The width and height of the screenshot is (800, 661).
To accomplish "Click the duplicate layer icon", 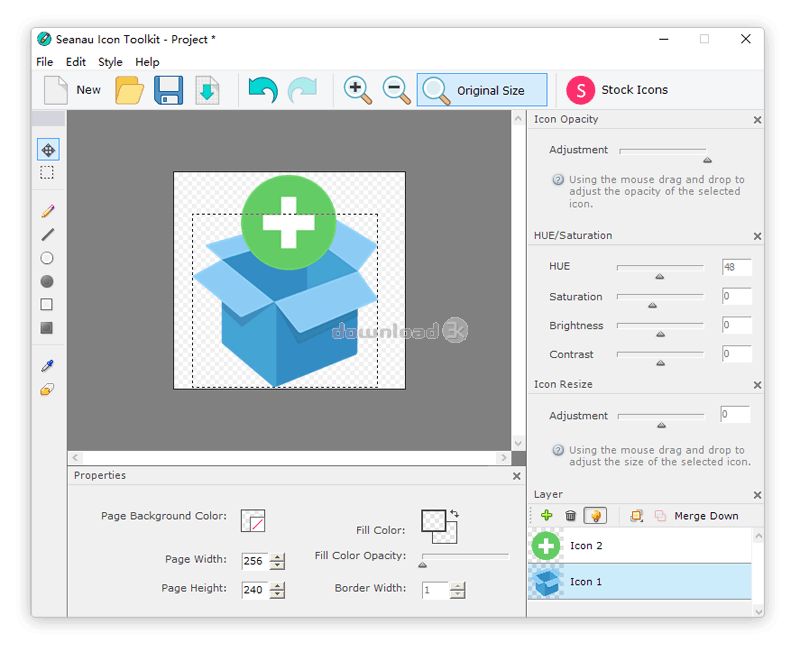I will point(636,516).
